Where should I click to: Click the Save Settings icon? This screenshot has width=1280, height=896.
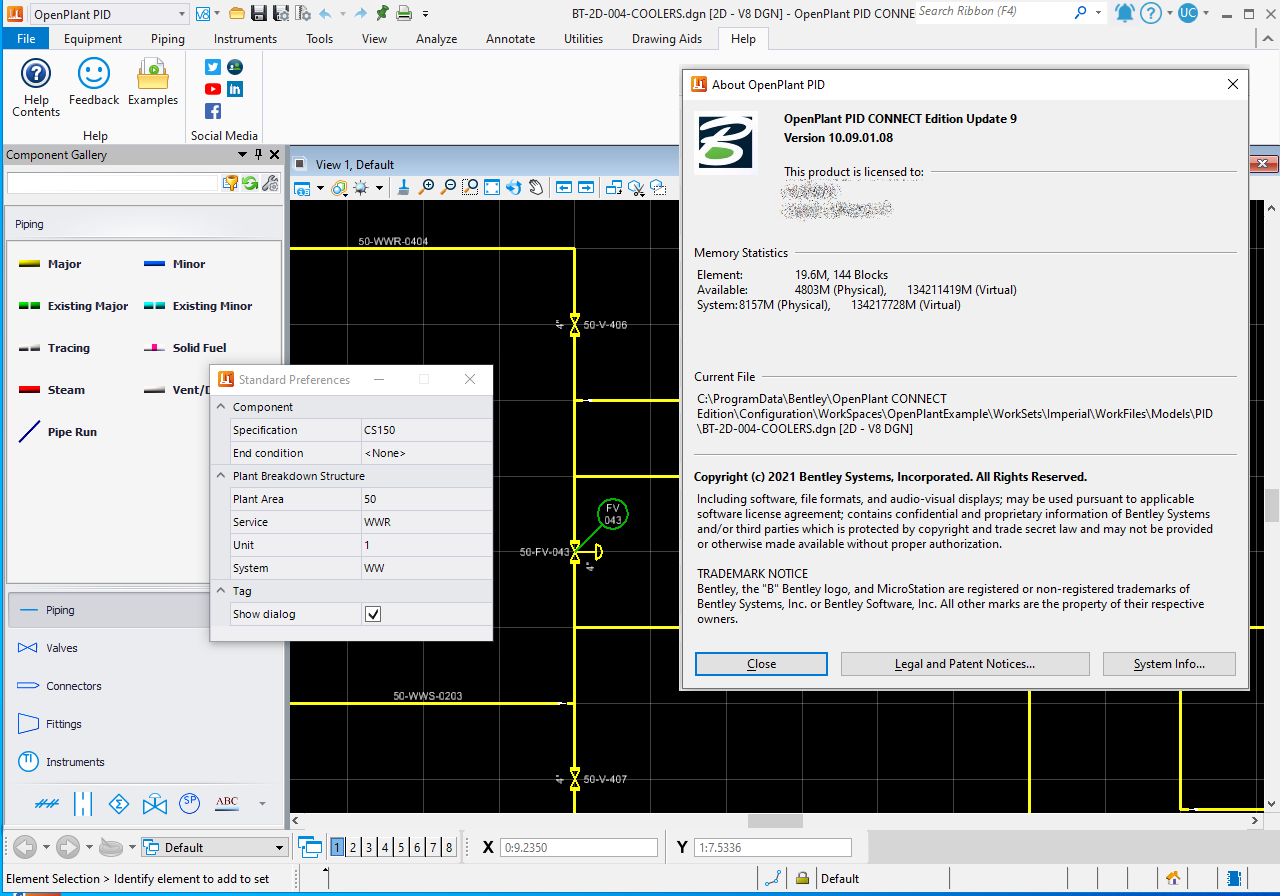pyautogui.click(x=281, y=13)
